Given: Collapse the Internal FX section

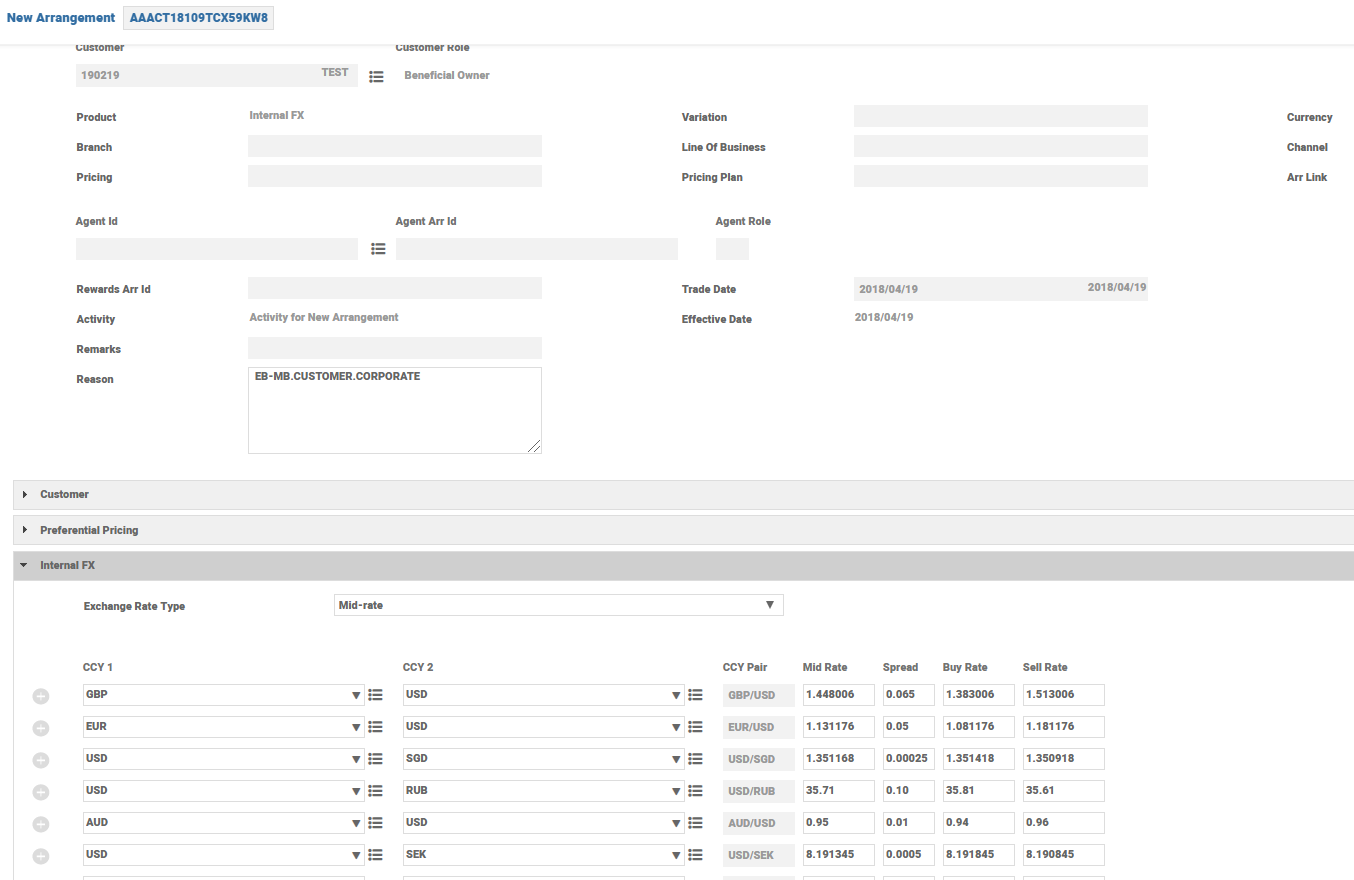Looking at the screenshot, I should click(67, 565).
